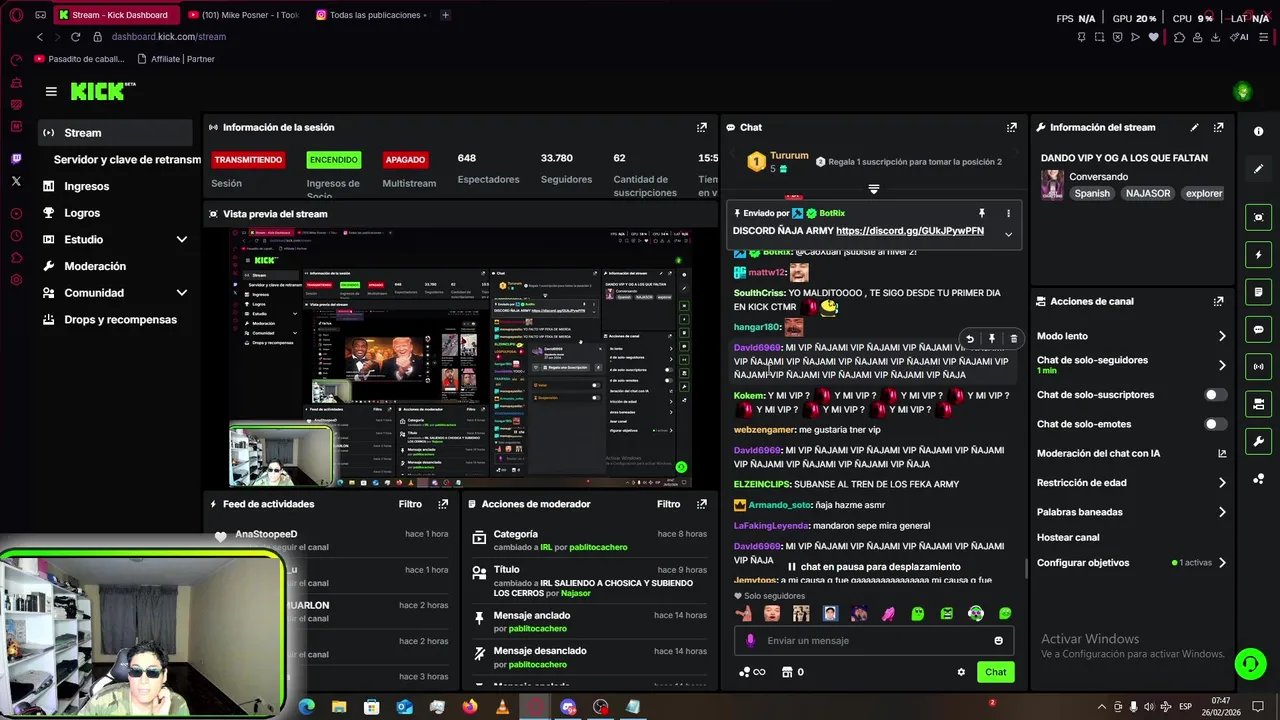This screenshot has width=1280, height=720.
Task: Pop out the Información de la sesión panel
Action: pos(701,128)
